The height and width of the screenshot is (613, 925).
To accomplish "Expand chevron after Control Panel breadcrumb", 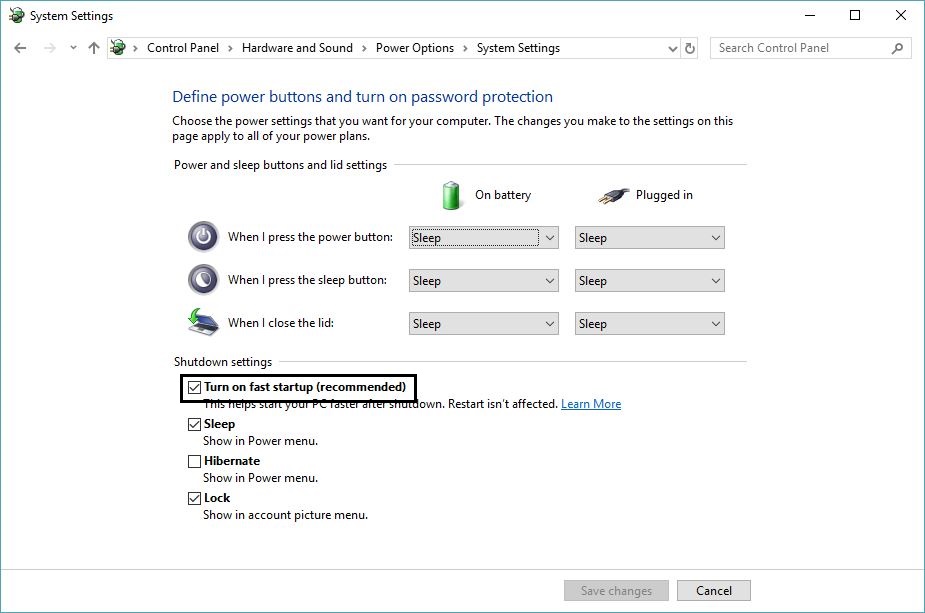I will click(x=231, y=48).
